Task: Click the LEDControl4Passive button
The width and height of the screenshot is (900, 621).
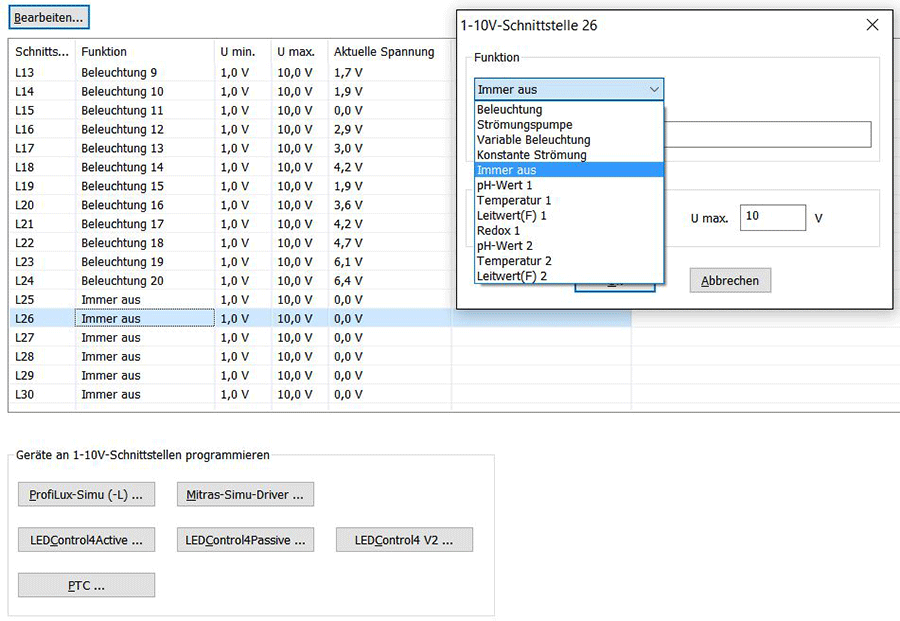Action: [247, 539]
